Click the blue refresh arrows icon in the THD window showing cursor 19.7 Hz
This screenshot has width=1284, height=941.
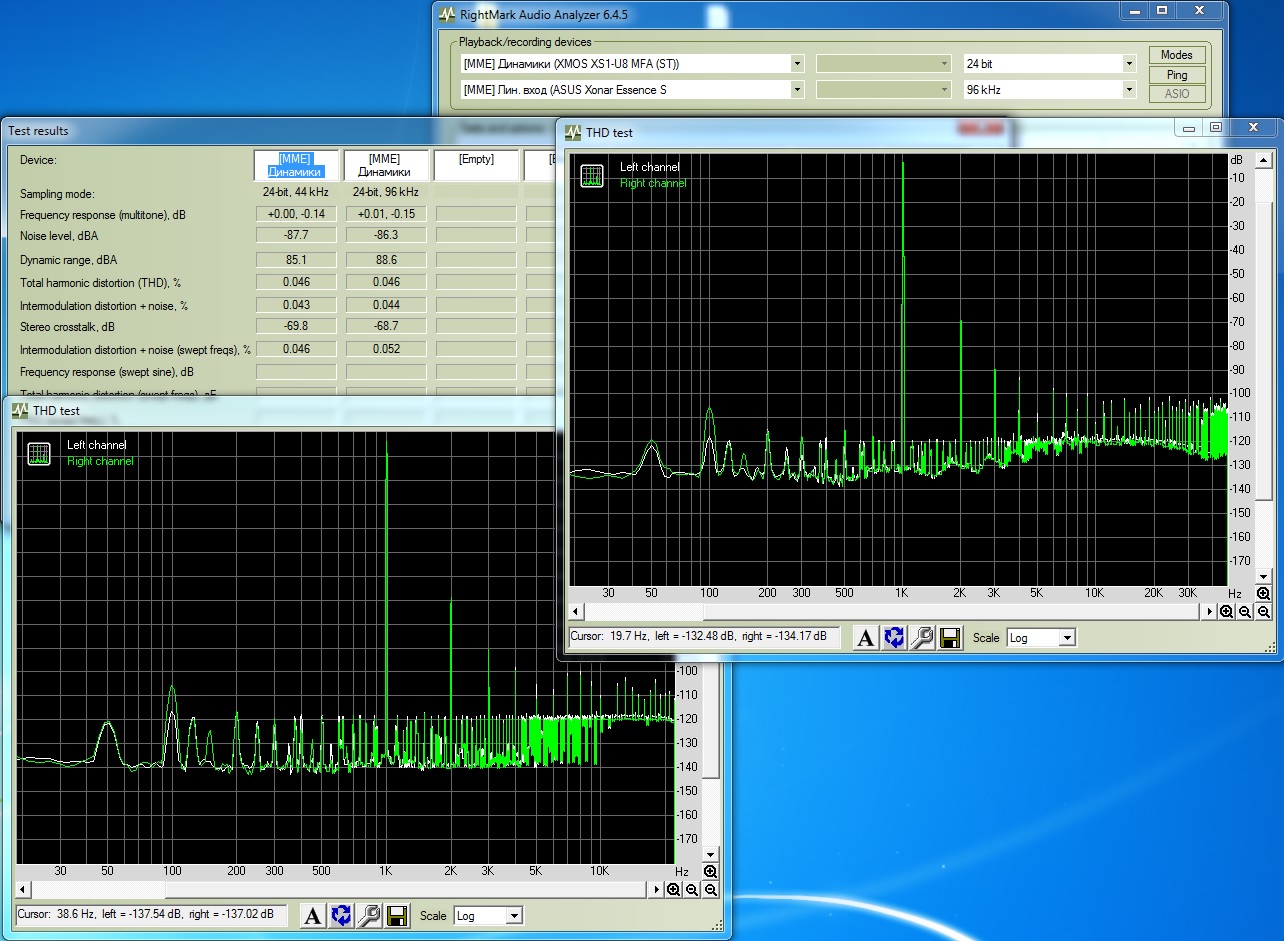(894, 638)
